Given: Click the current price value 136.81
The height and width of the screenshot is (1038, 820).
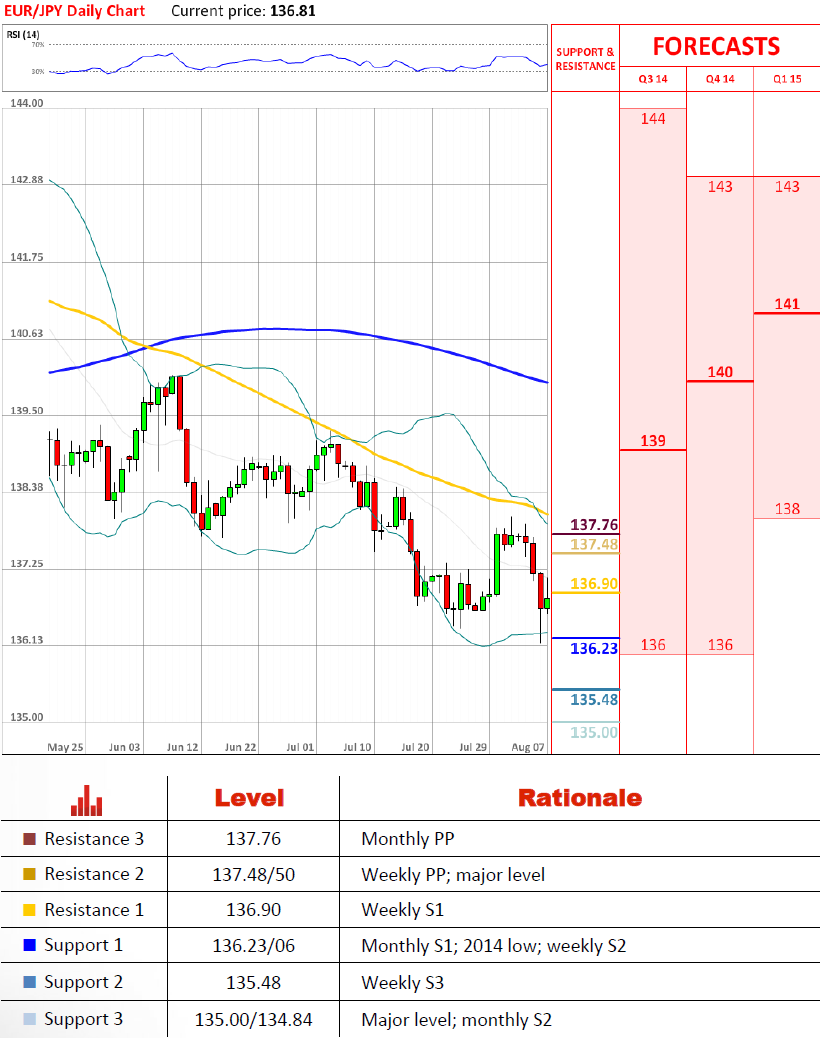Looking at the screenshot, I should [x=293, y=11].
